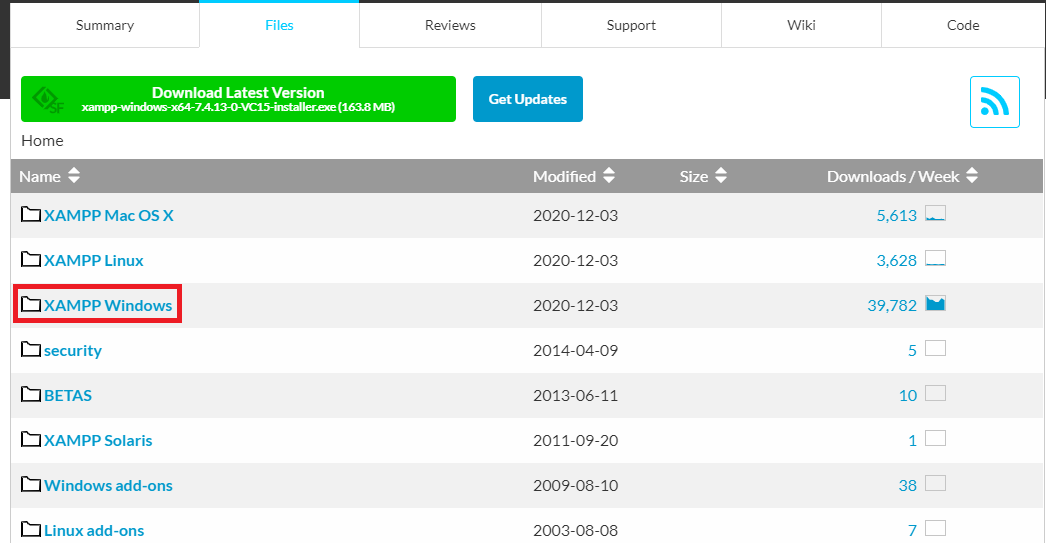Open the XAMPP Windows folder link
Viewport: 1046px width, 543px height.
[108, 306]
